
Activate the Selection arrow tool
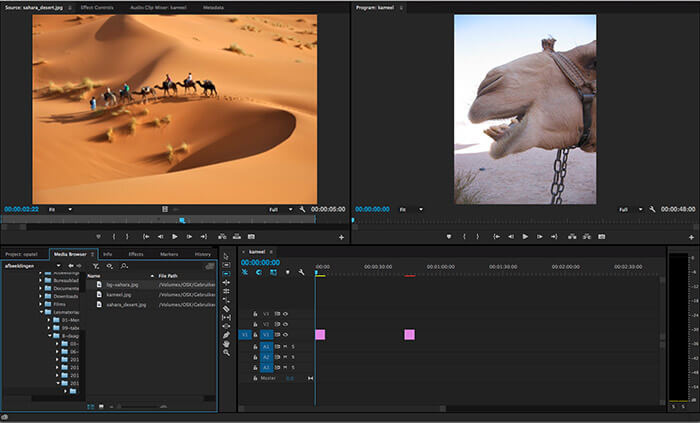click(227, 257)
